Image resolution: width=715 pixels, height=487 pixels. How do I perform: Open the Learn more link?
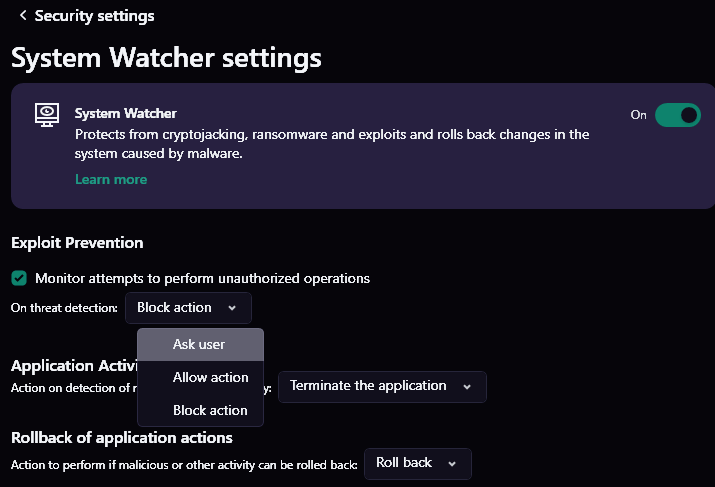(x=111, y=180)
